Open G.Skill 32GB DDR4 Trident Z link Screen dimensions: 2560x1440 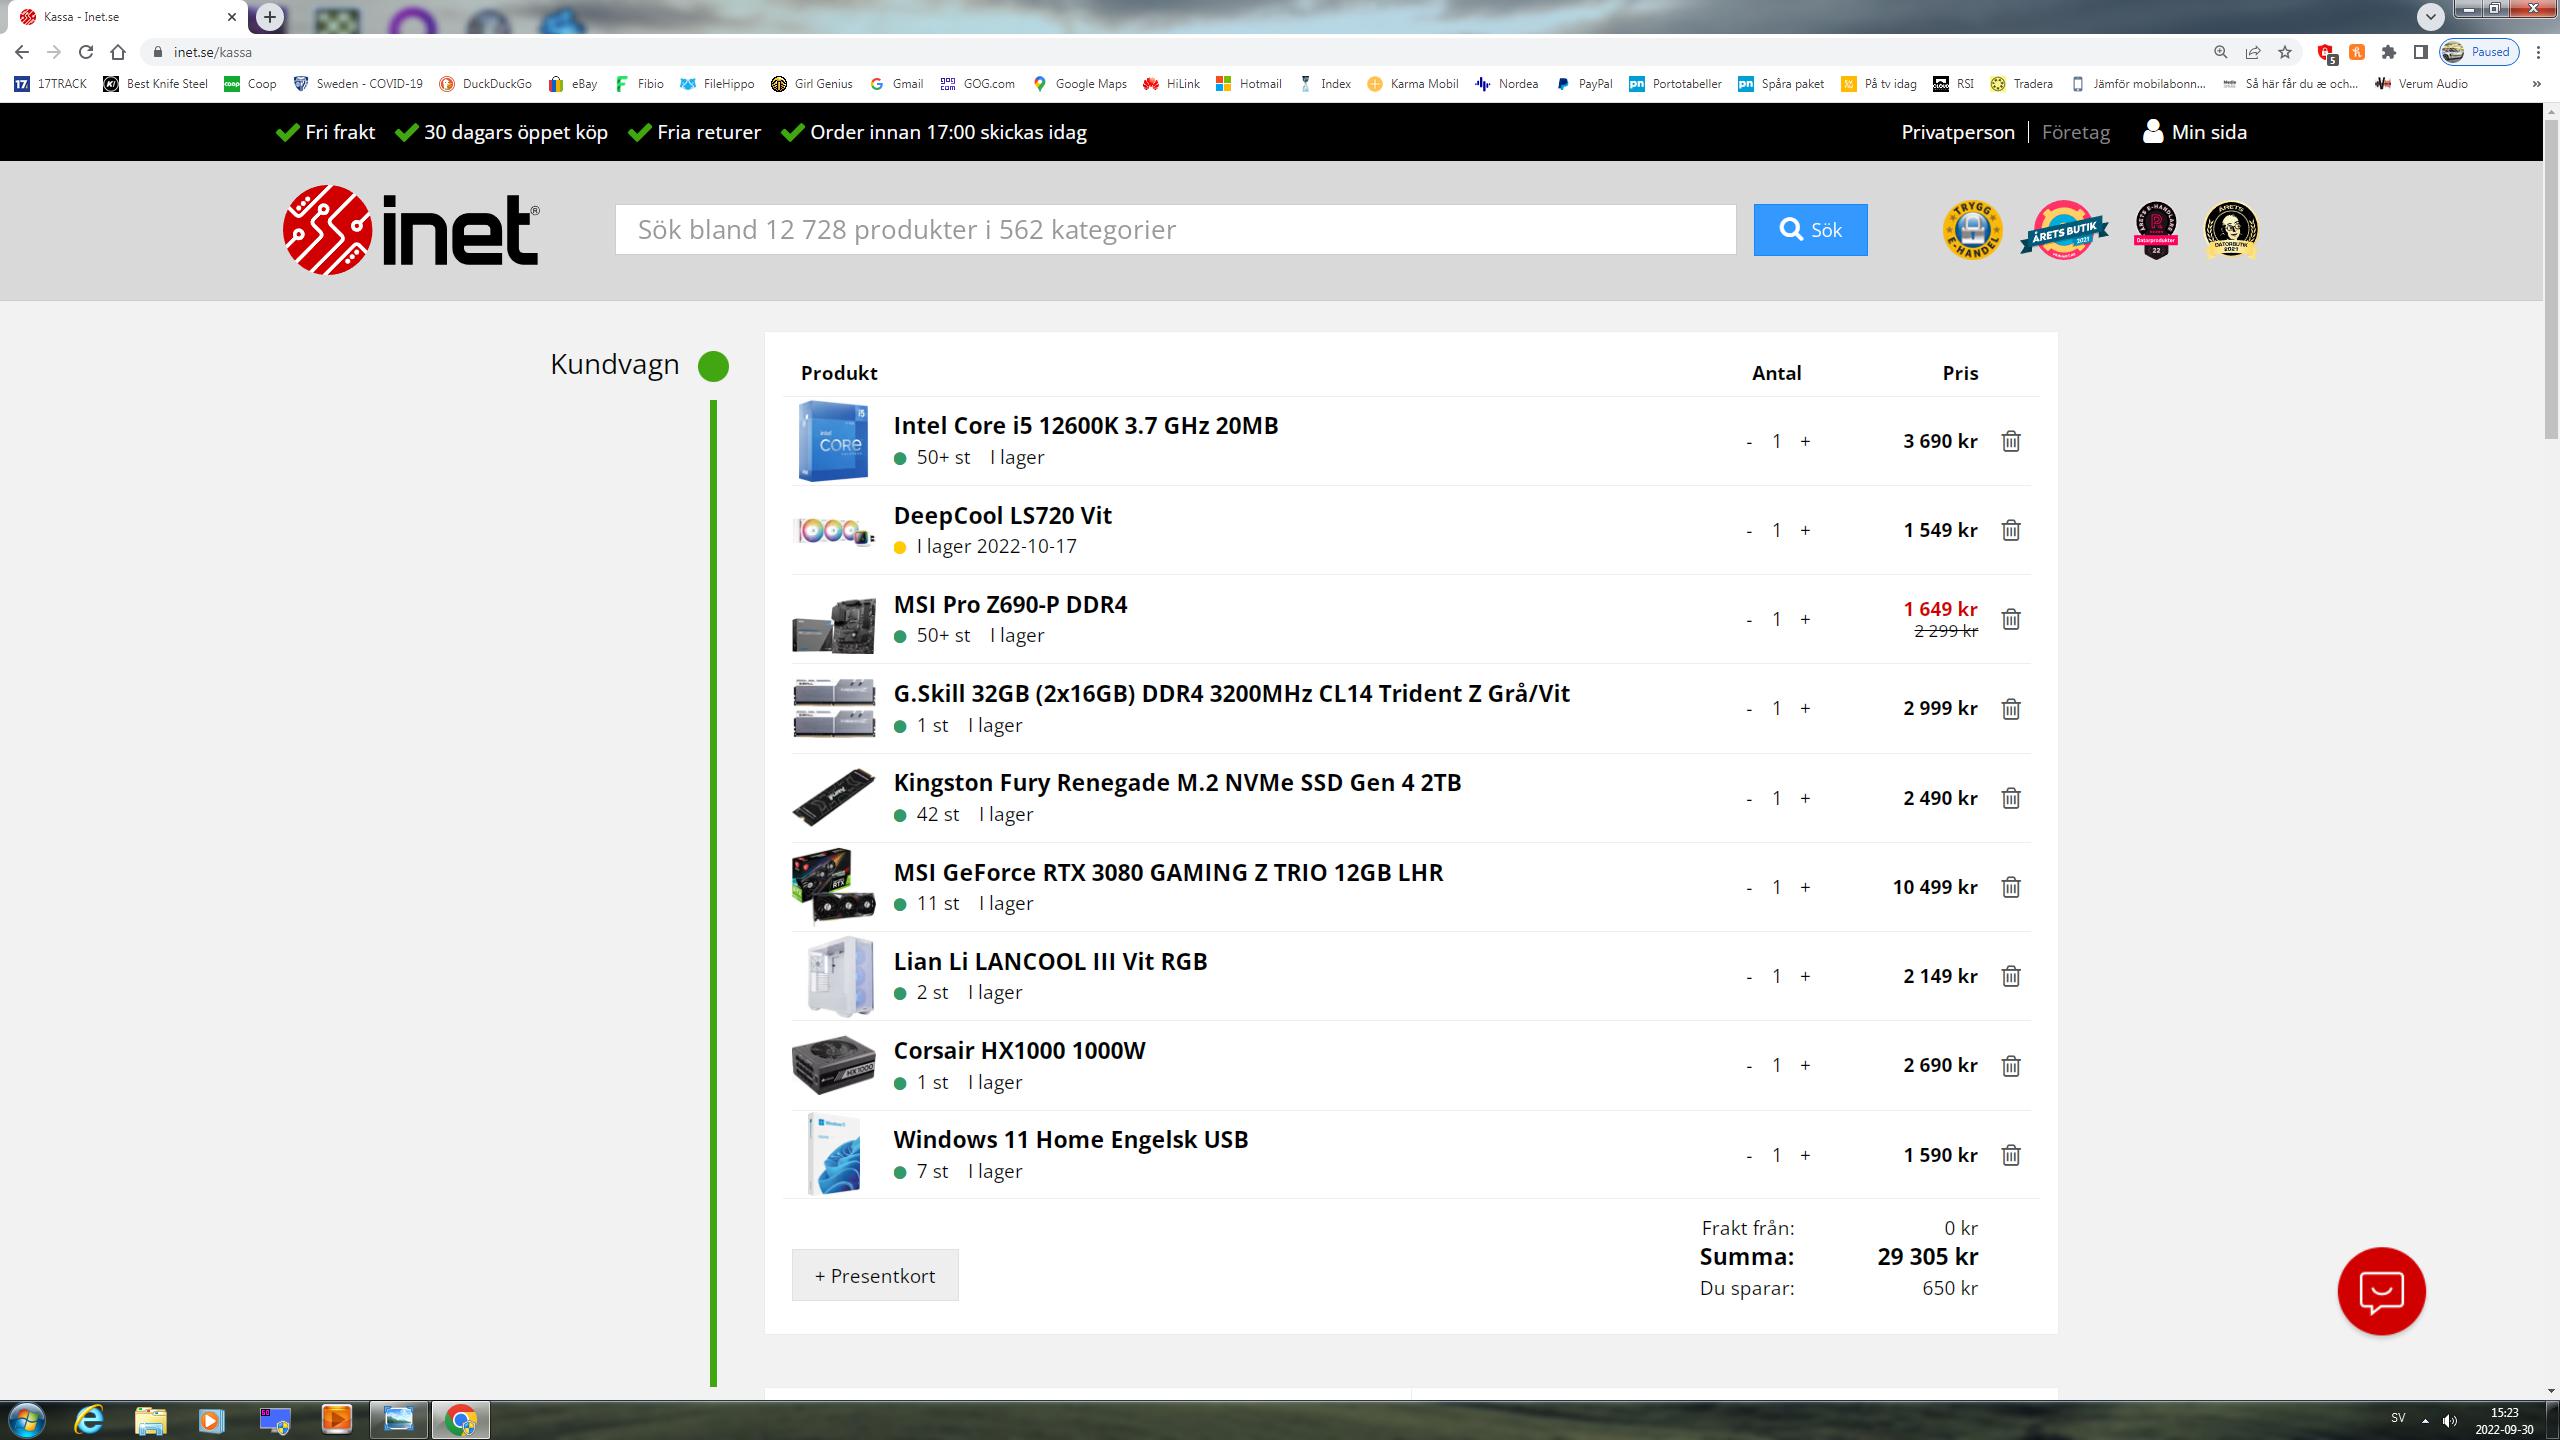tap(1231, 693)
